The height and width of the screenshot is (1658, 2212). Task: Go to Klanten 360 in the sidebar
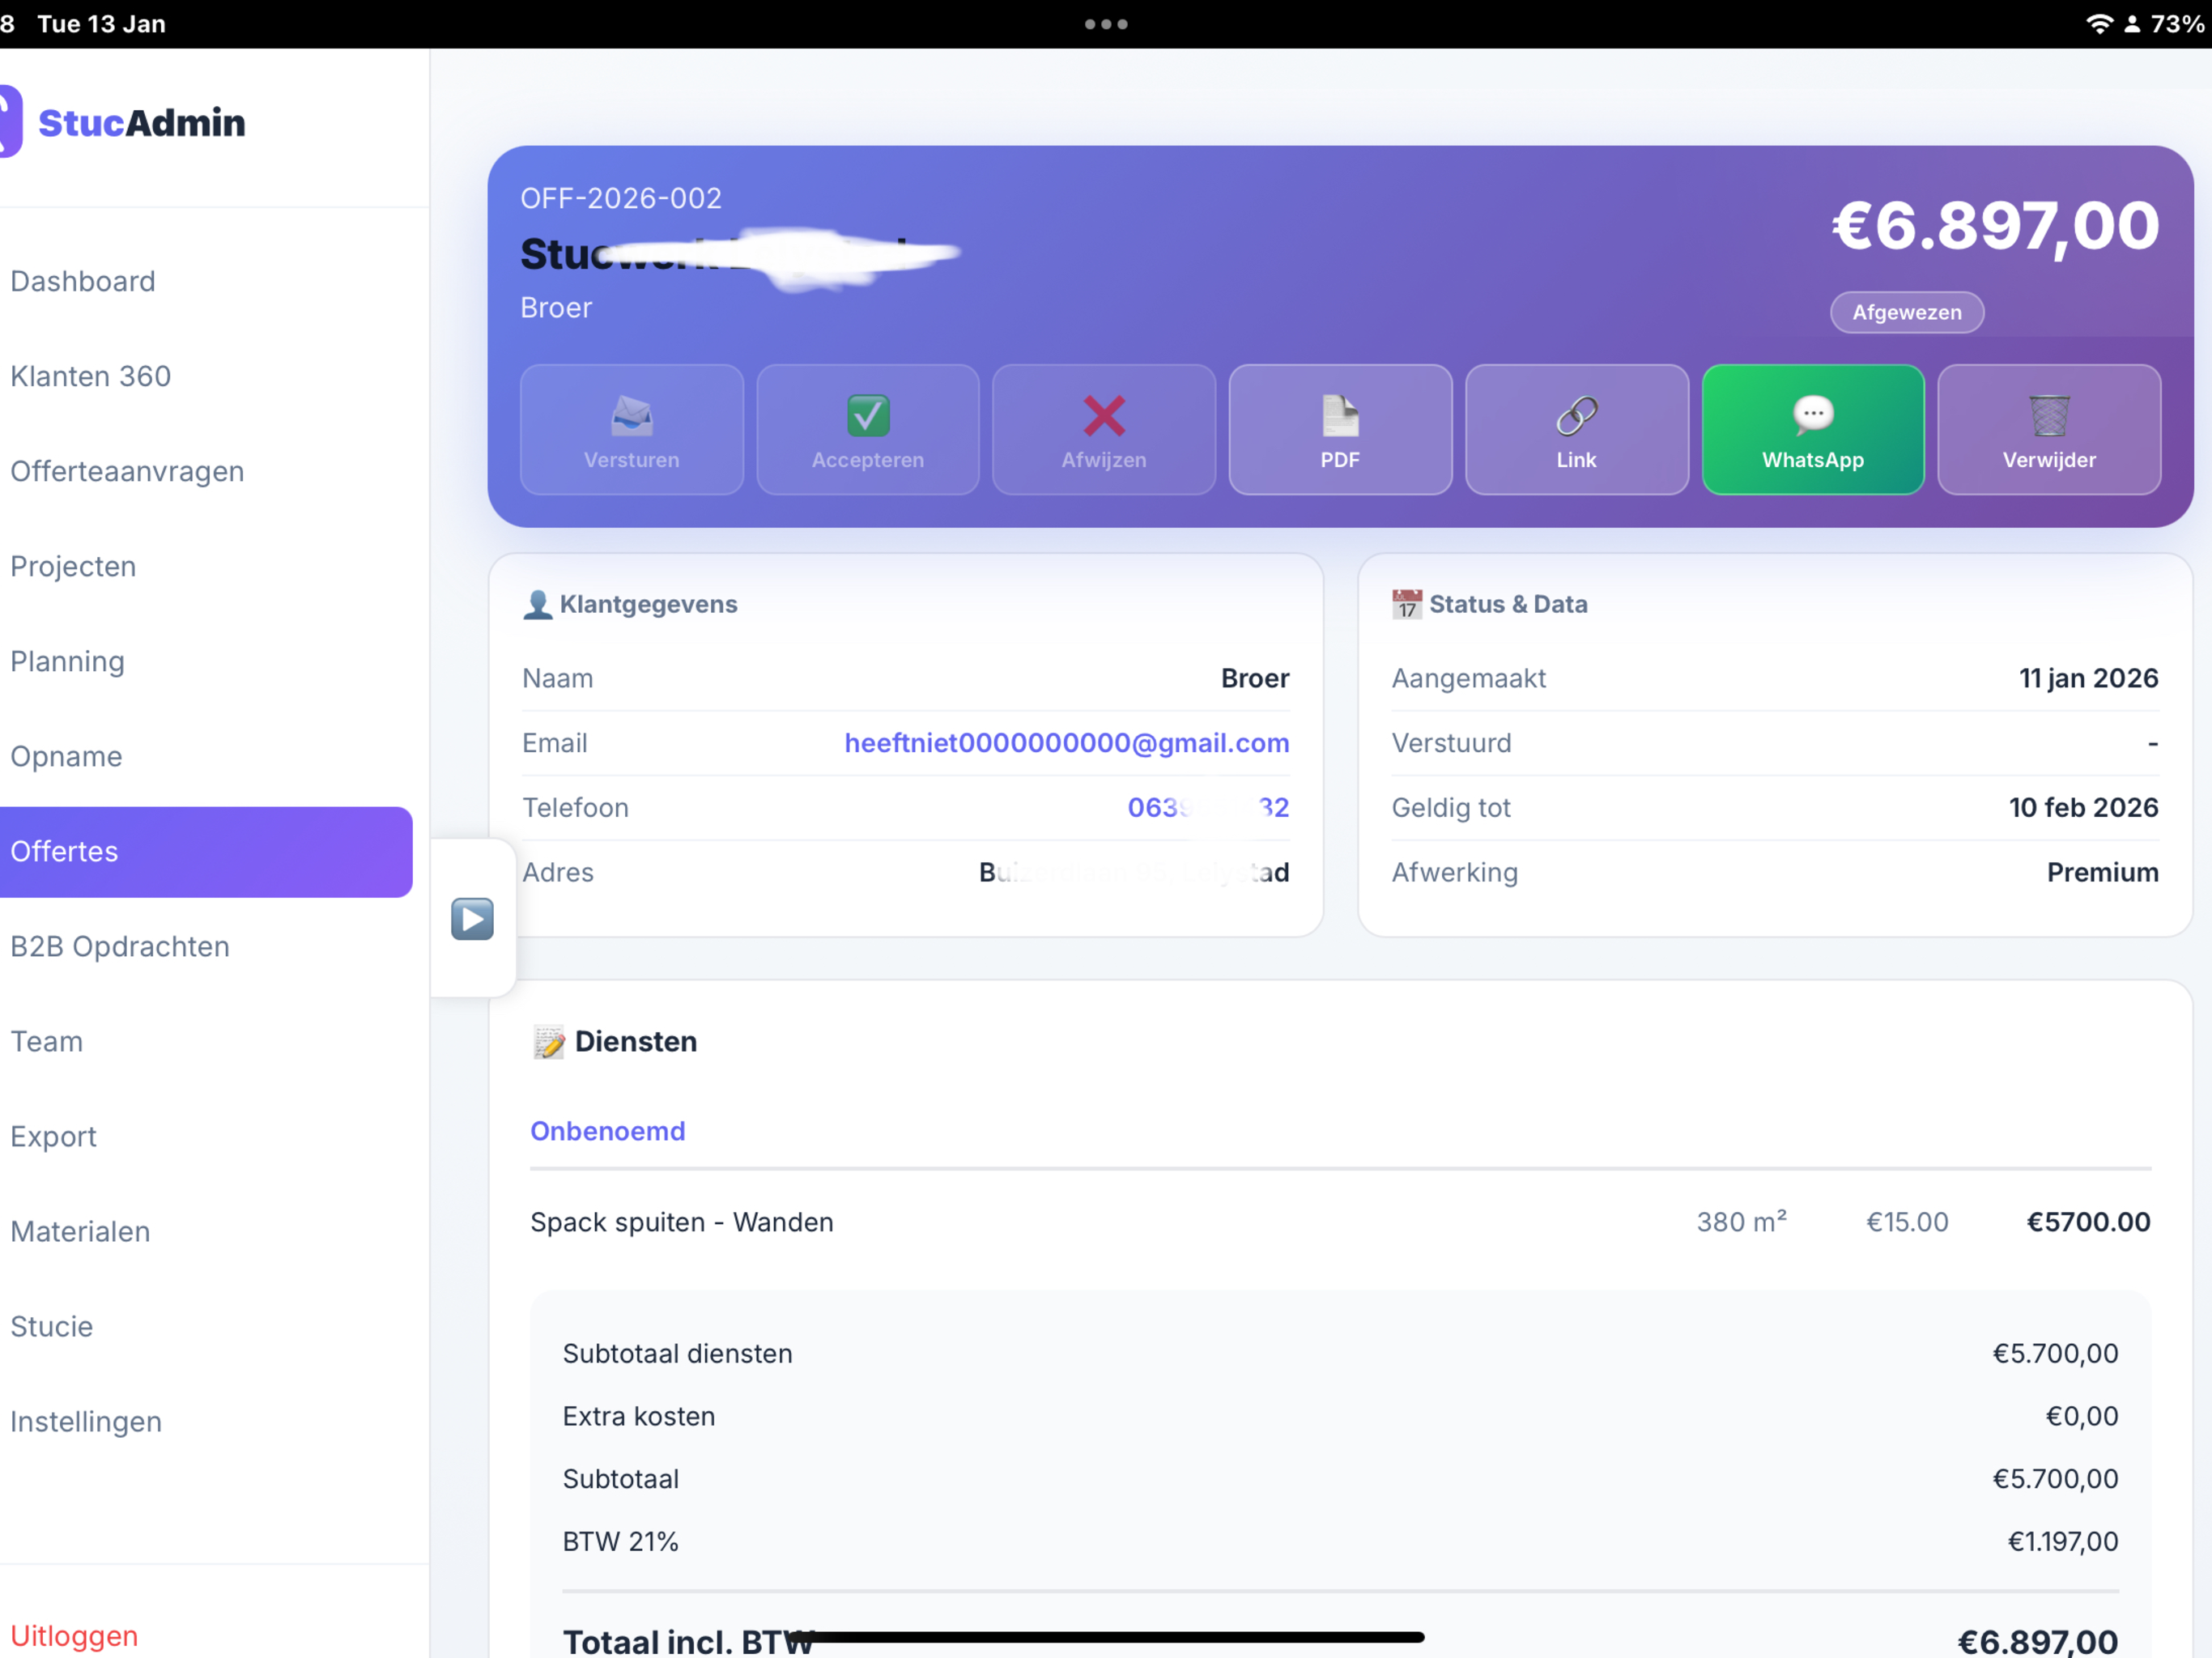[x=91, y=376]
